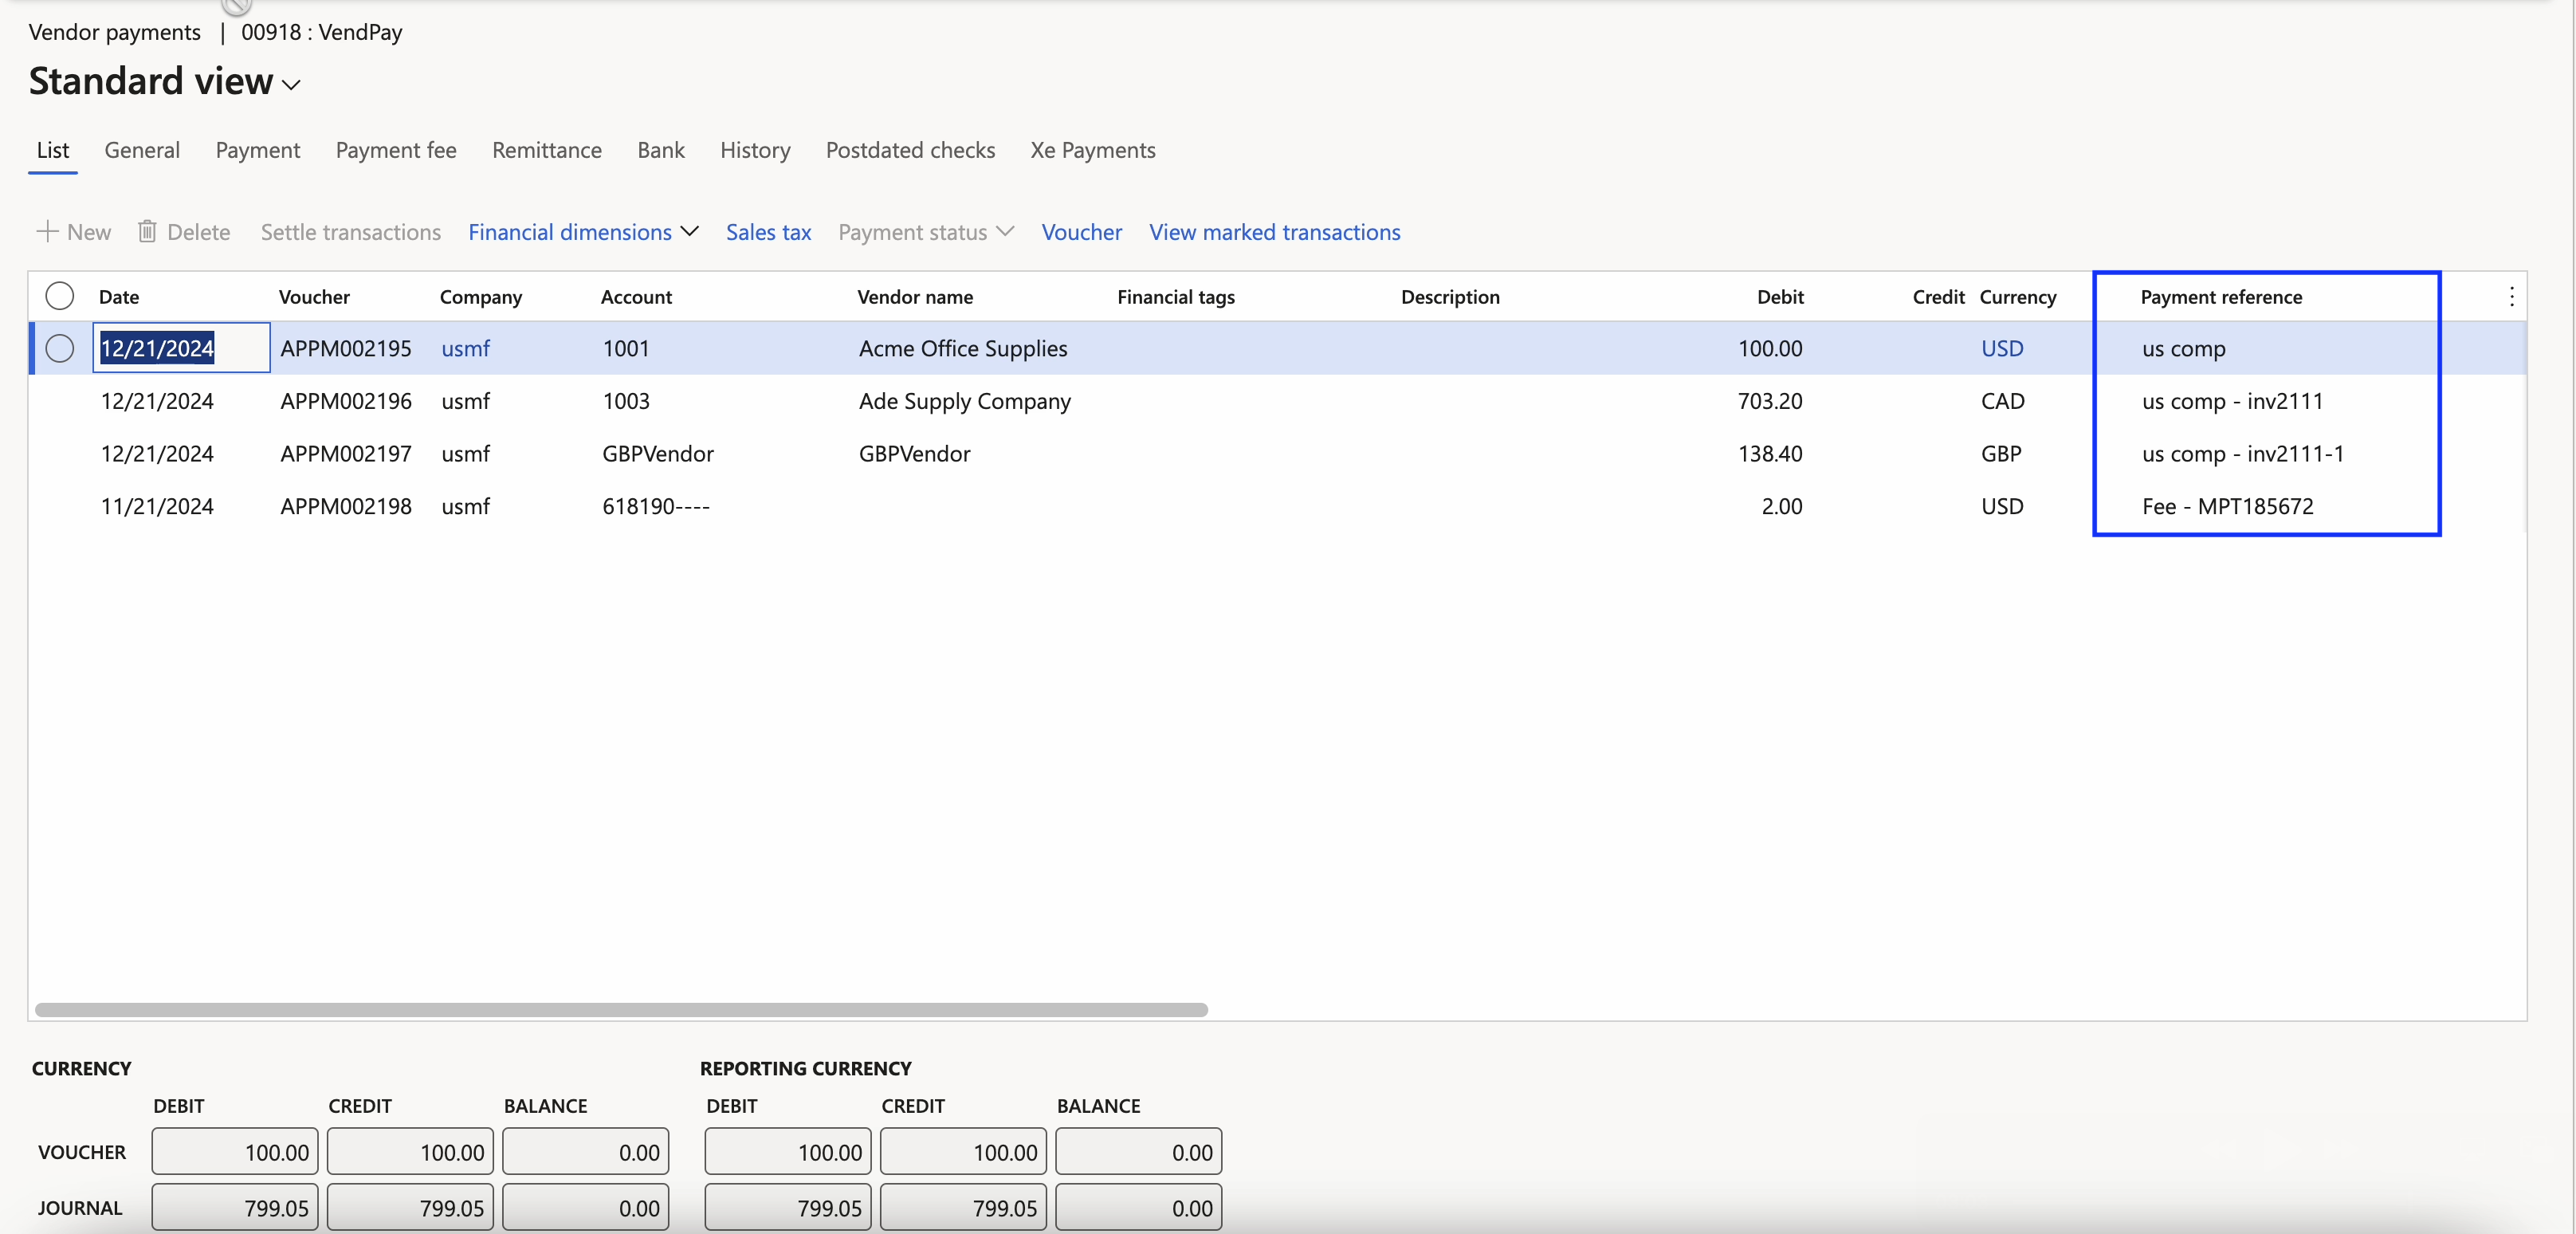Open the Xe Payments tab
The image size is (2576, 1234).
[1093, 150]
